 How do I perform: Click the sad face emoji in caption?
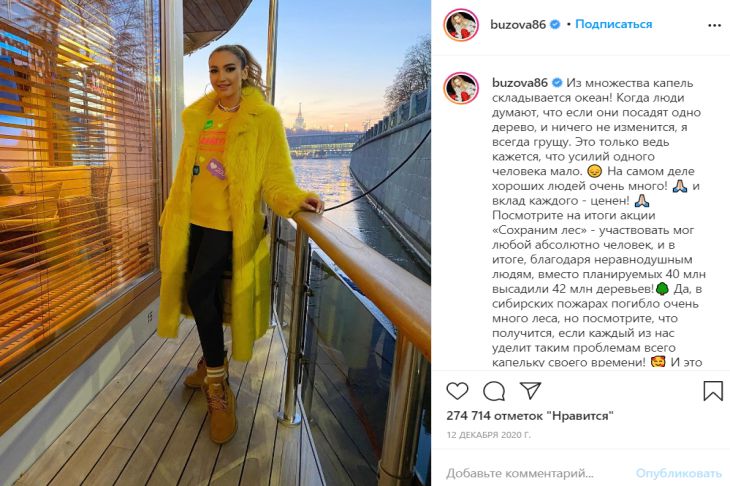click(x=595, y=171)
